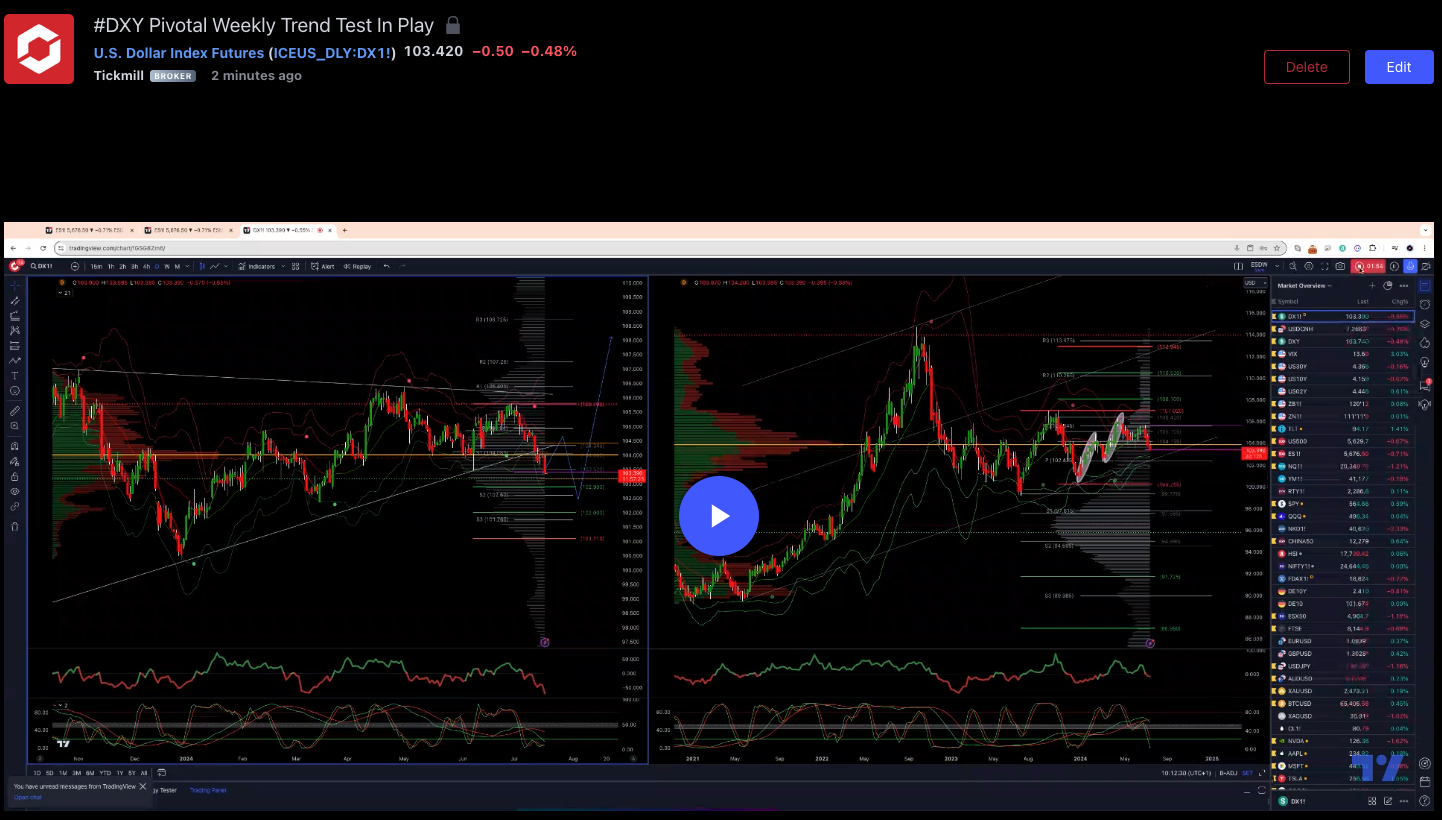The width and height of the screenshot is (1442, 820).
Task: Click the Alert button in chart toolbar
Action: [x=322, y=266]
